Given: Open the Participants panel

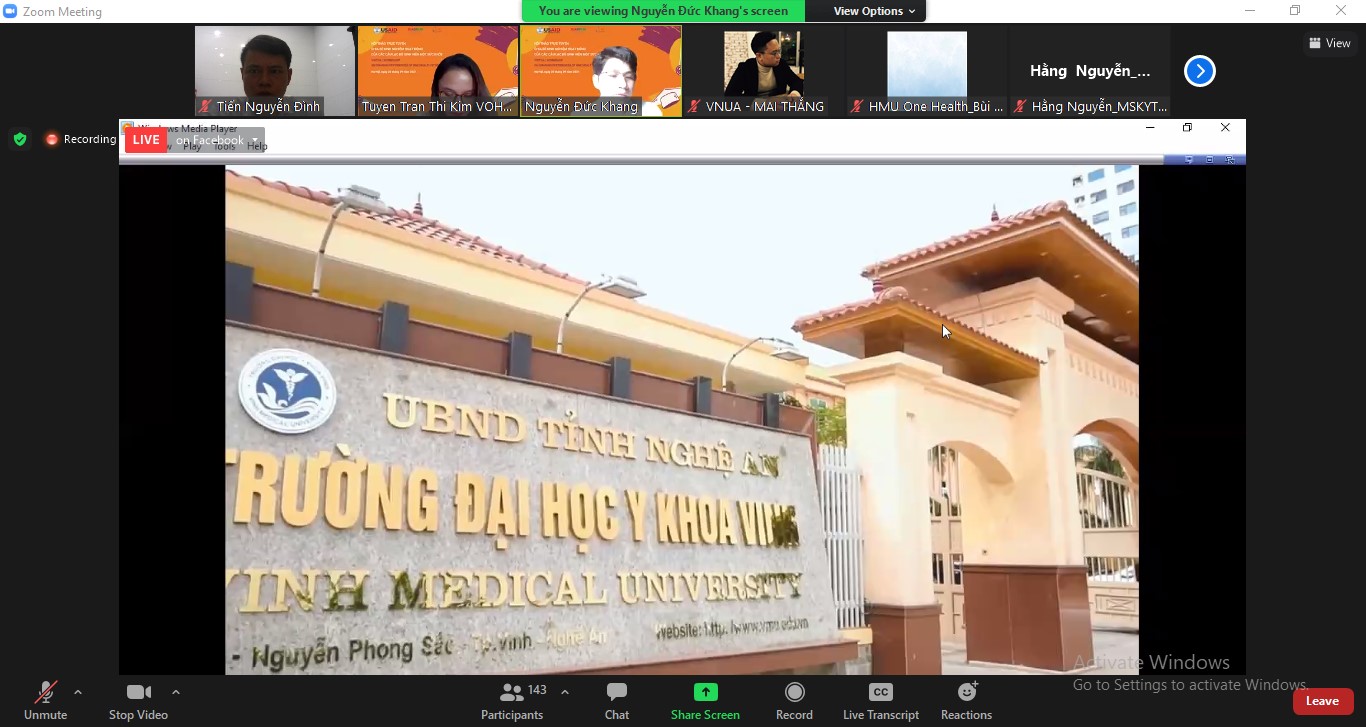Looking at the screenshot, I should point(512,701).
